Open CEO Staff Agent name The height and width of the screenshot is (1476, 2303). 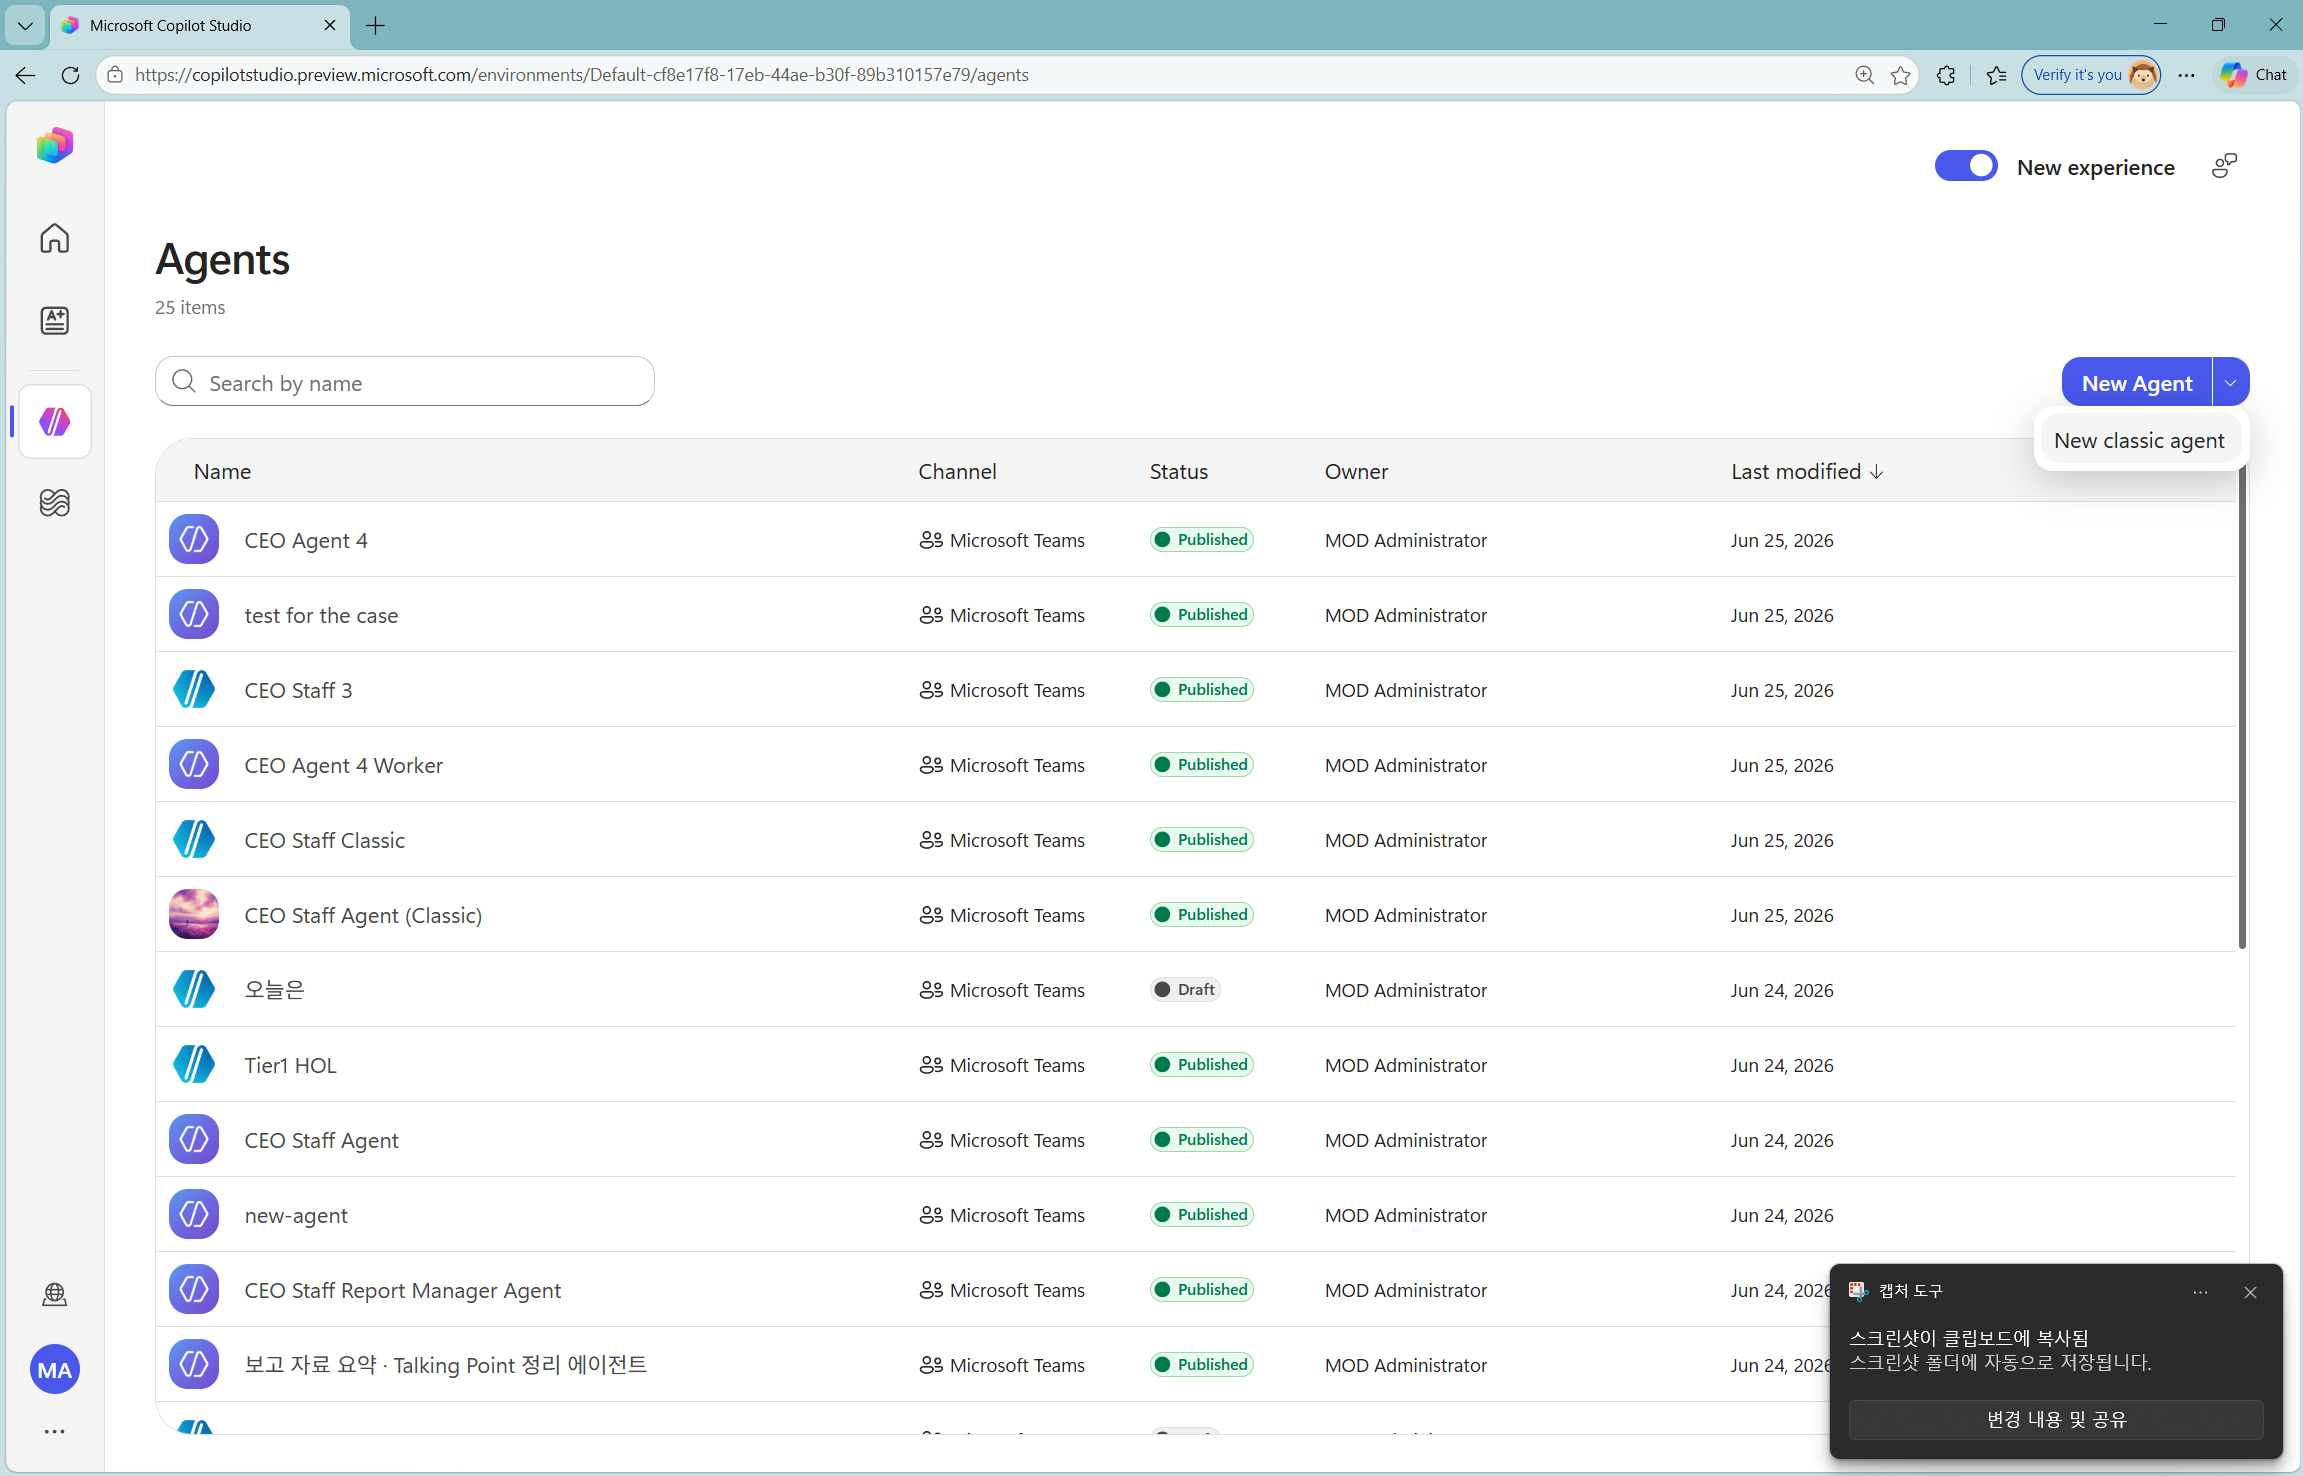tap(321, 1140)
